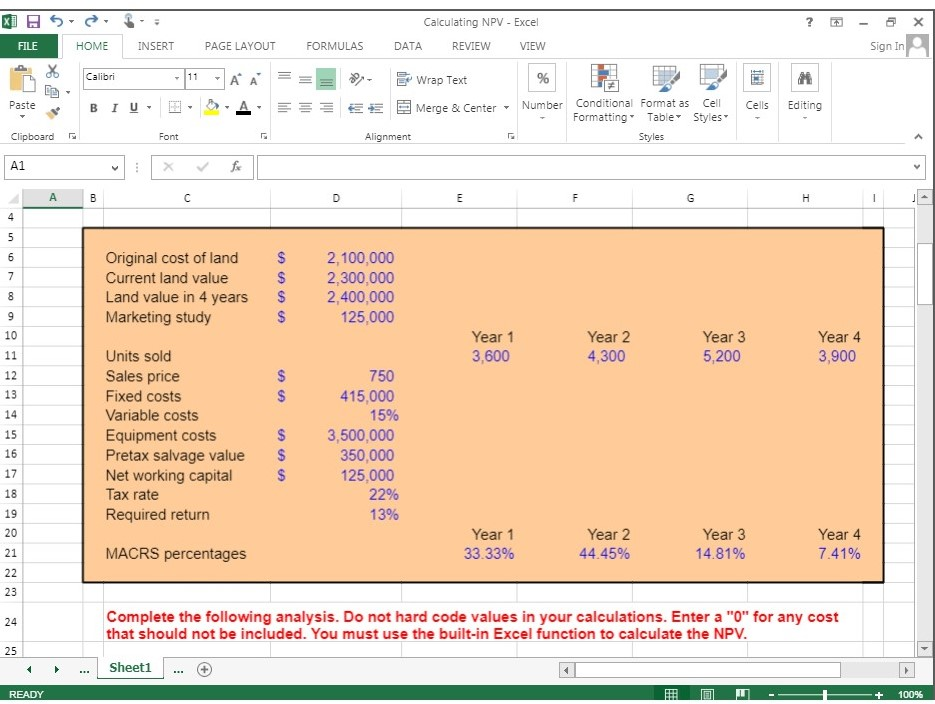The image size is (935, 704).
Task: Open the DATA ribbon tab
Action: (406, 46)
